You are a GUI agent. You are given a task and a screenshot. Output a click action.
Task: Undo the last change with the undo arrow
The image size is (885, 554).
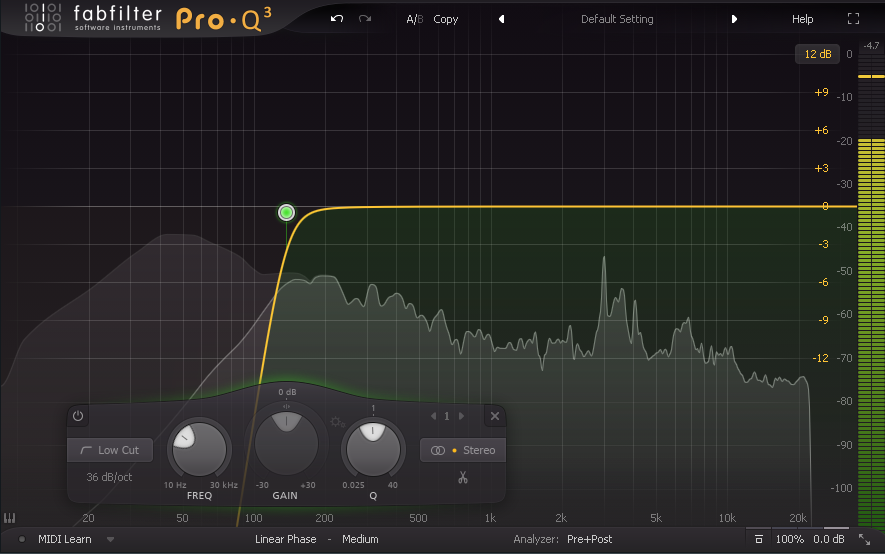click(x=337, y=19)
